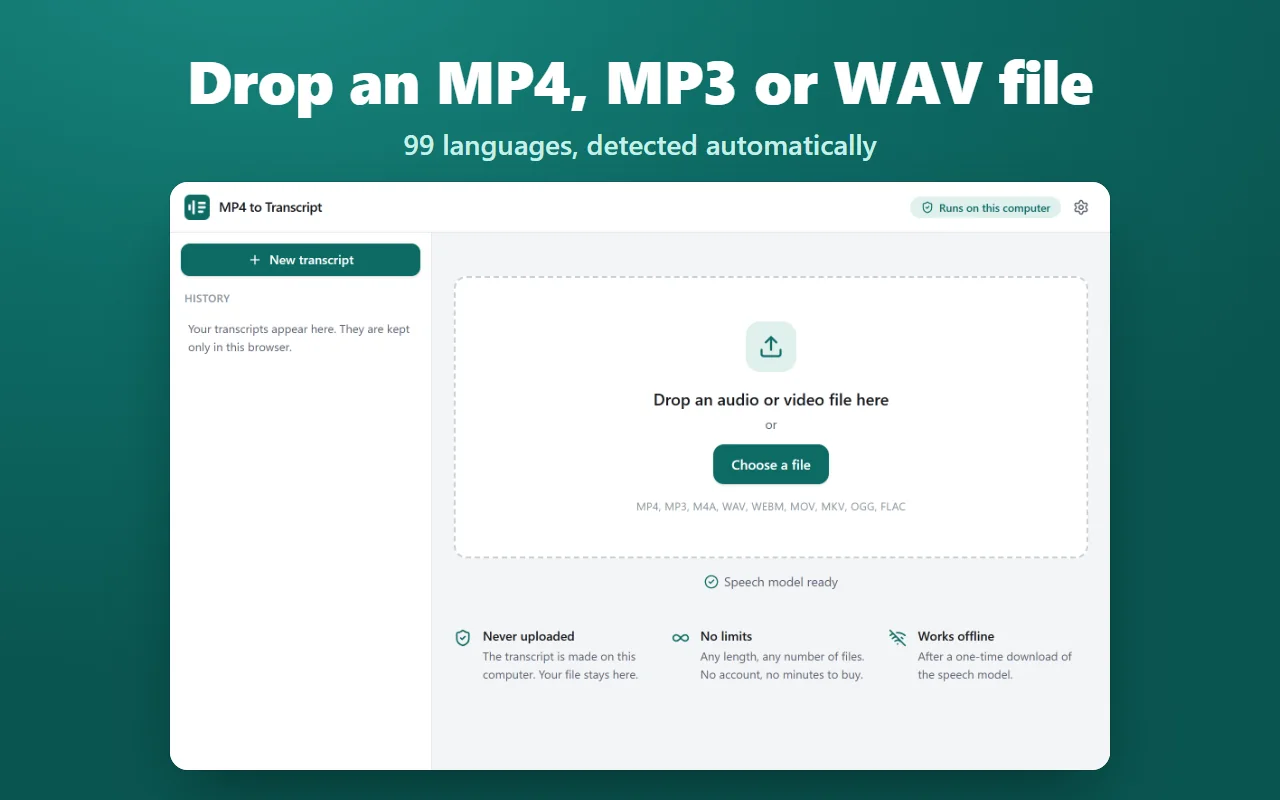Open settings via the gear icon

1081,208
